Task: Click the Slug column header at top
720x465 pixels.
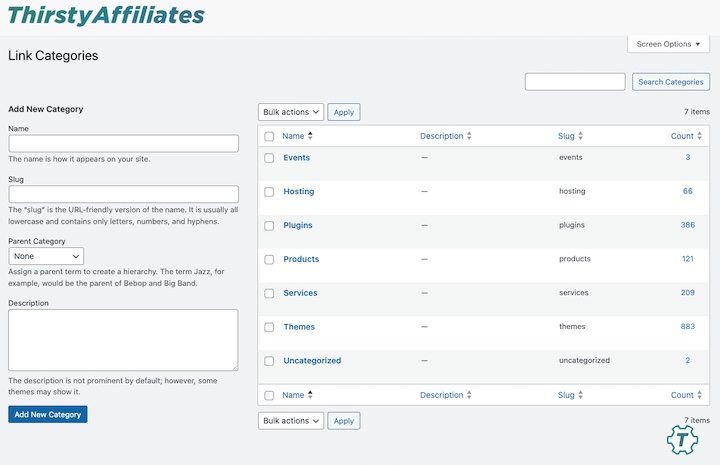Action: pos(566,136)
